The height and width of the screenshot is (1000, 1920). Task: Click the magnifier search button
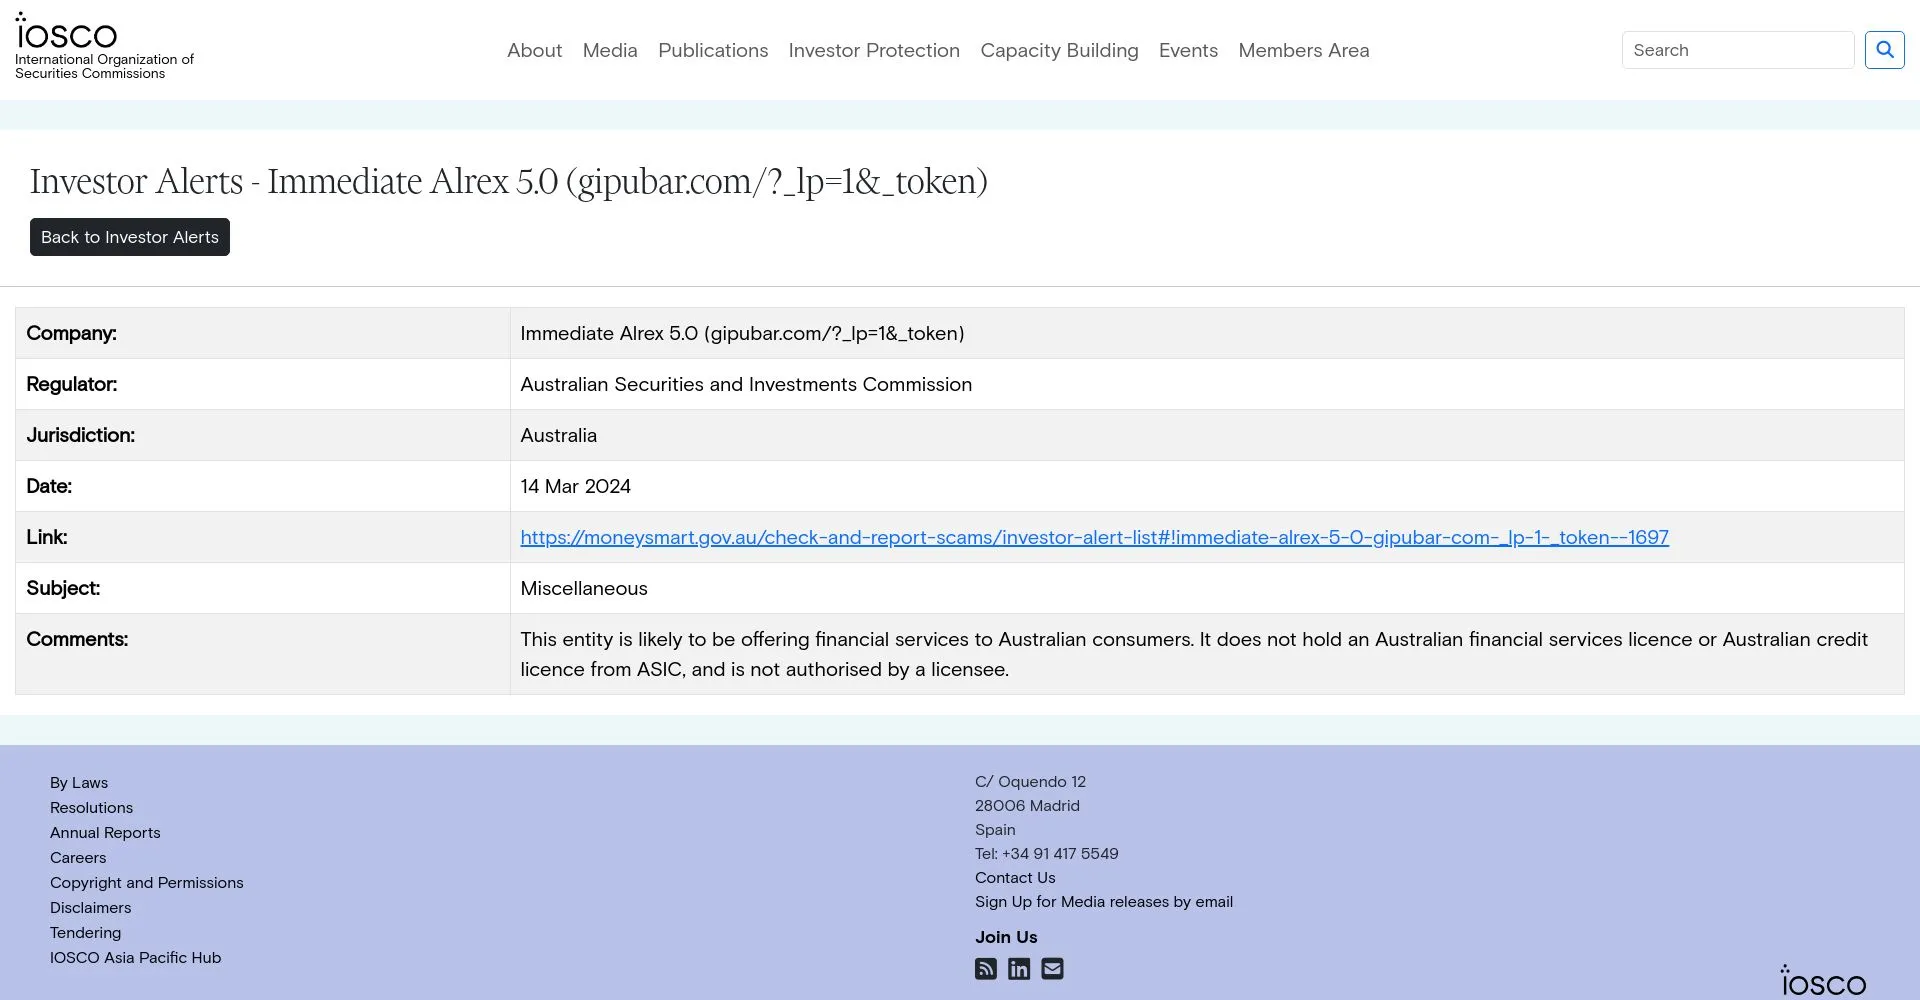pyautogui.click(x=1884, y=50)
